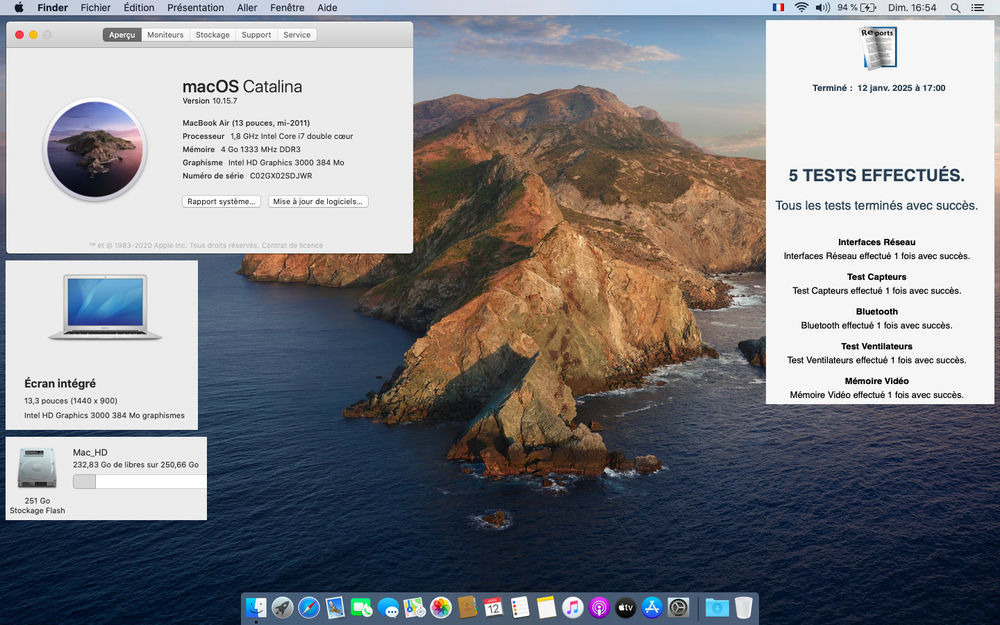Open Safari from the dock
The height and width of the screenshot is (625, 1000).
pyautogui.click(x=309, y=607)
